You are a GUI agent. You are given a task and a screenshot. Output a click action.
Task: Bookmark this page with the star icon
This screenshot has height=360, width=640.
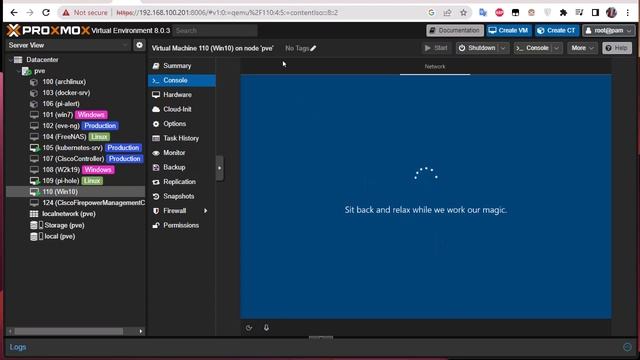463,13
